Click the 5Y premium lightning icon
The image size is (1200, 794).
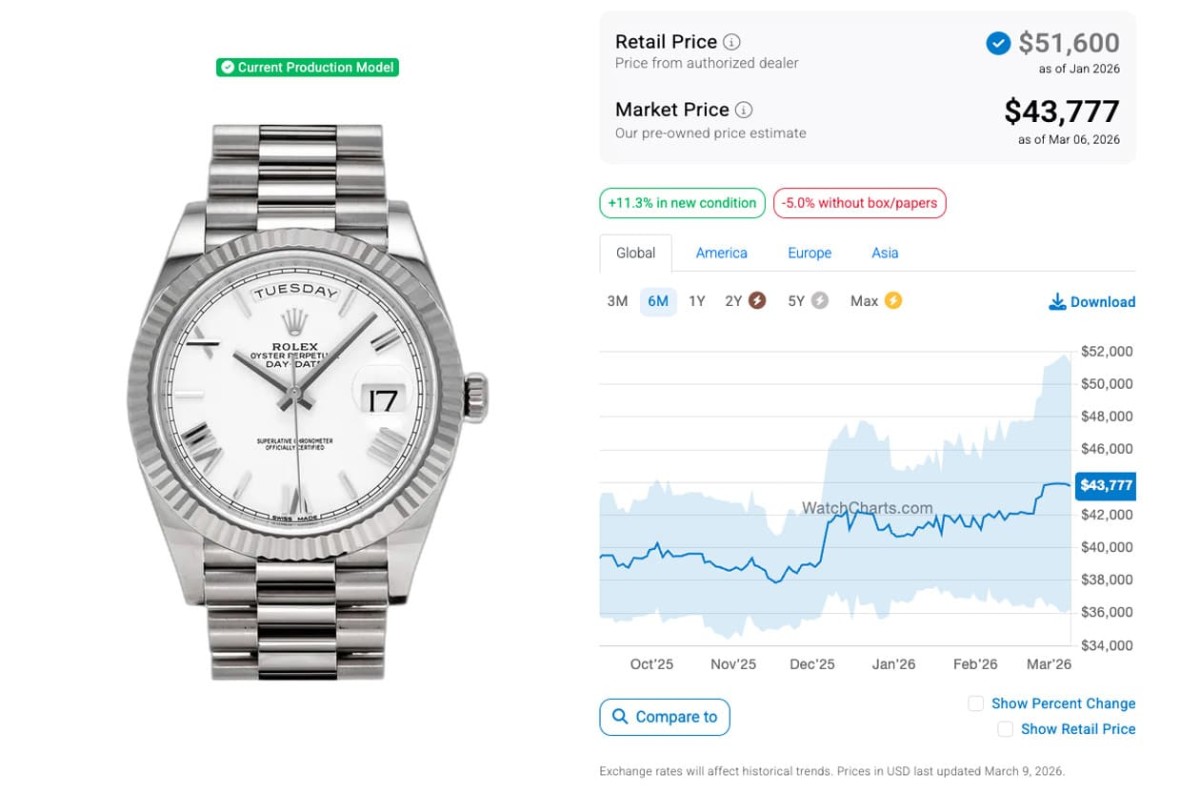820,301
